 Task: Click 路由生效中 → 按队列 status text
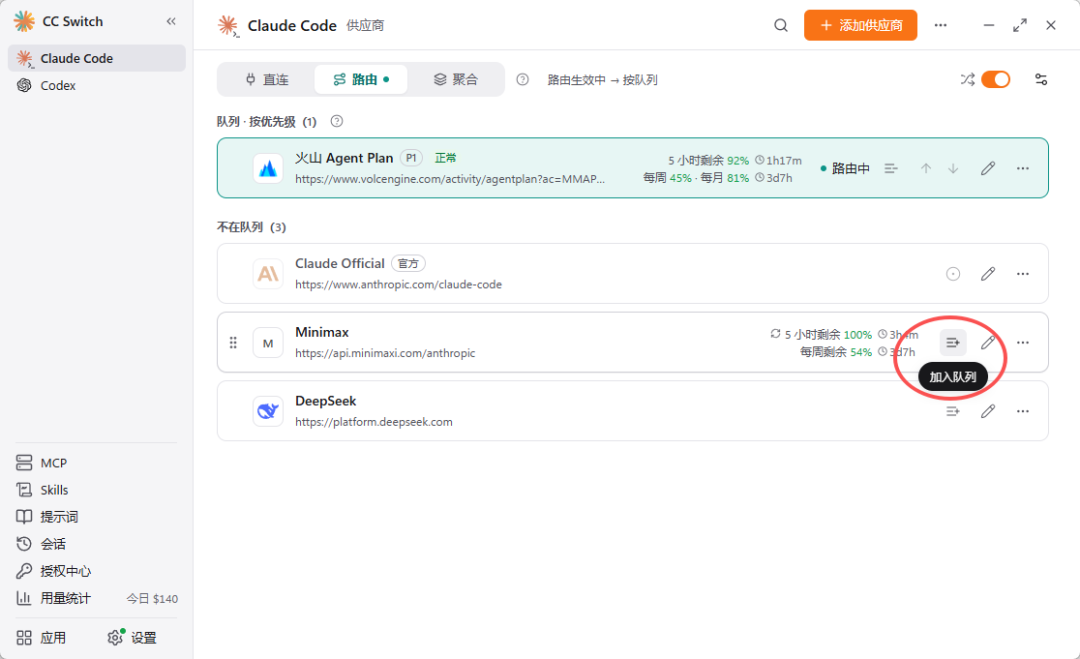(x=603, y=80)
